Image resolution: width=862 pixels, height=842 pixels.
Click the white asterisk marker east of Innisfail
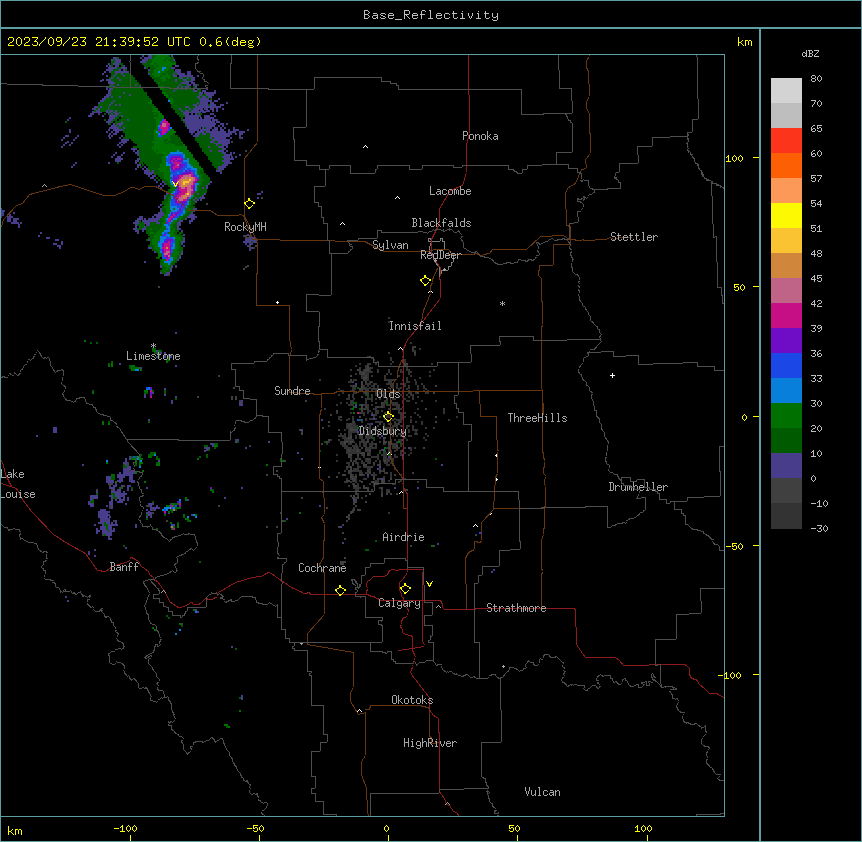tap(502, 304)
